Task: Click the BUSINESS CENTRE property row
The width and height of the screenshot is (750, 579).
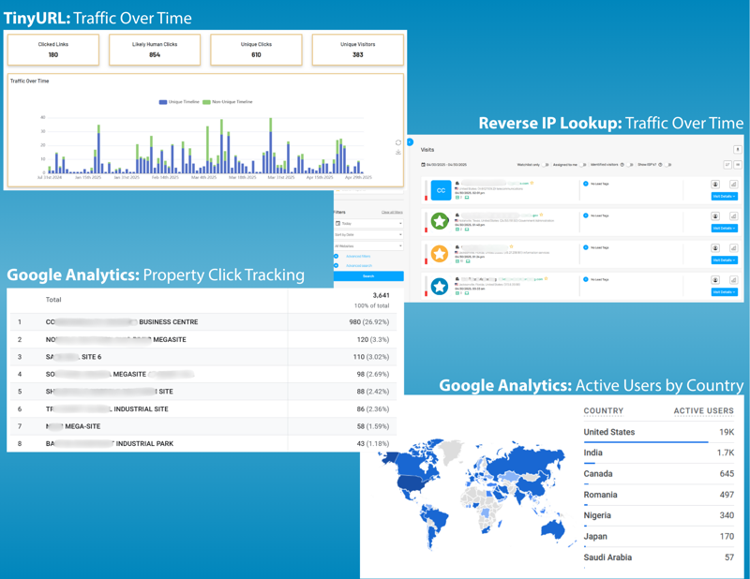Action: tap(203, 322)
